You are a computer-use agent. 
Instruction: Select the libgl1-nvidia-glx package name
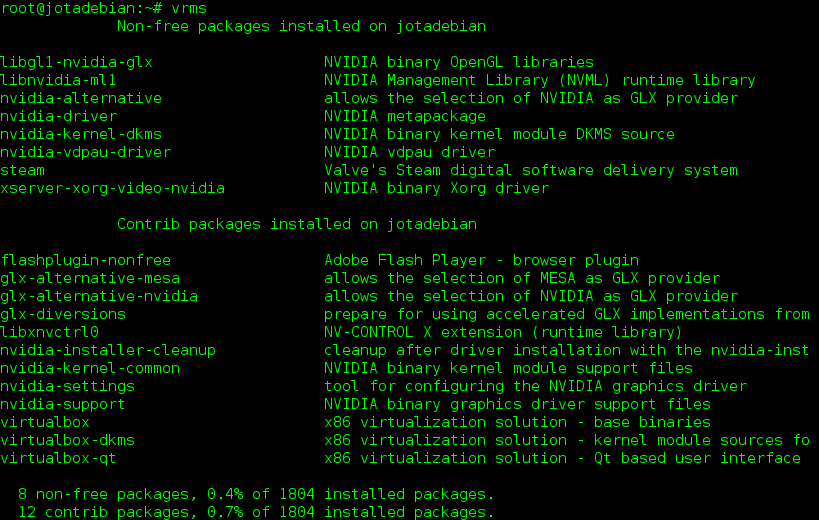pyautogui.click(x=76, y=63)
